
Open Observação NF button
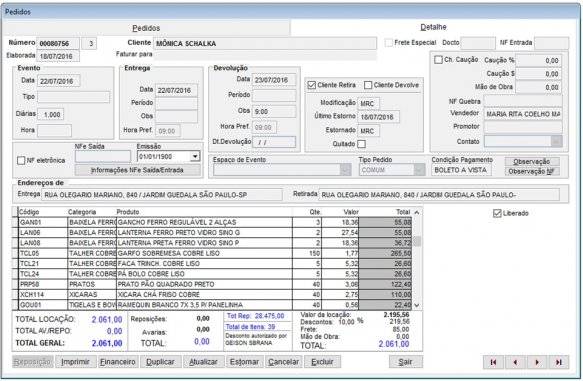click(532, 171)
